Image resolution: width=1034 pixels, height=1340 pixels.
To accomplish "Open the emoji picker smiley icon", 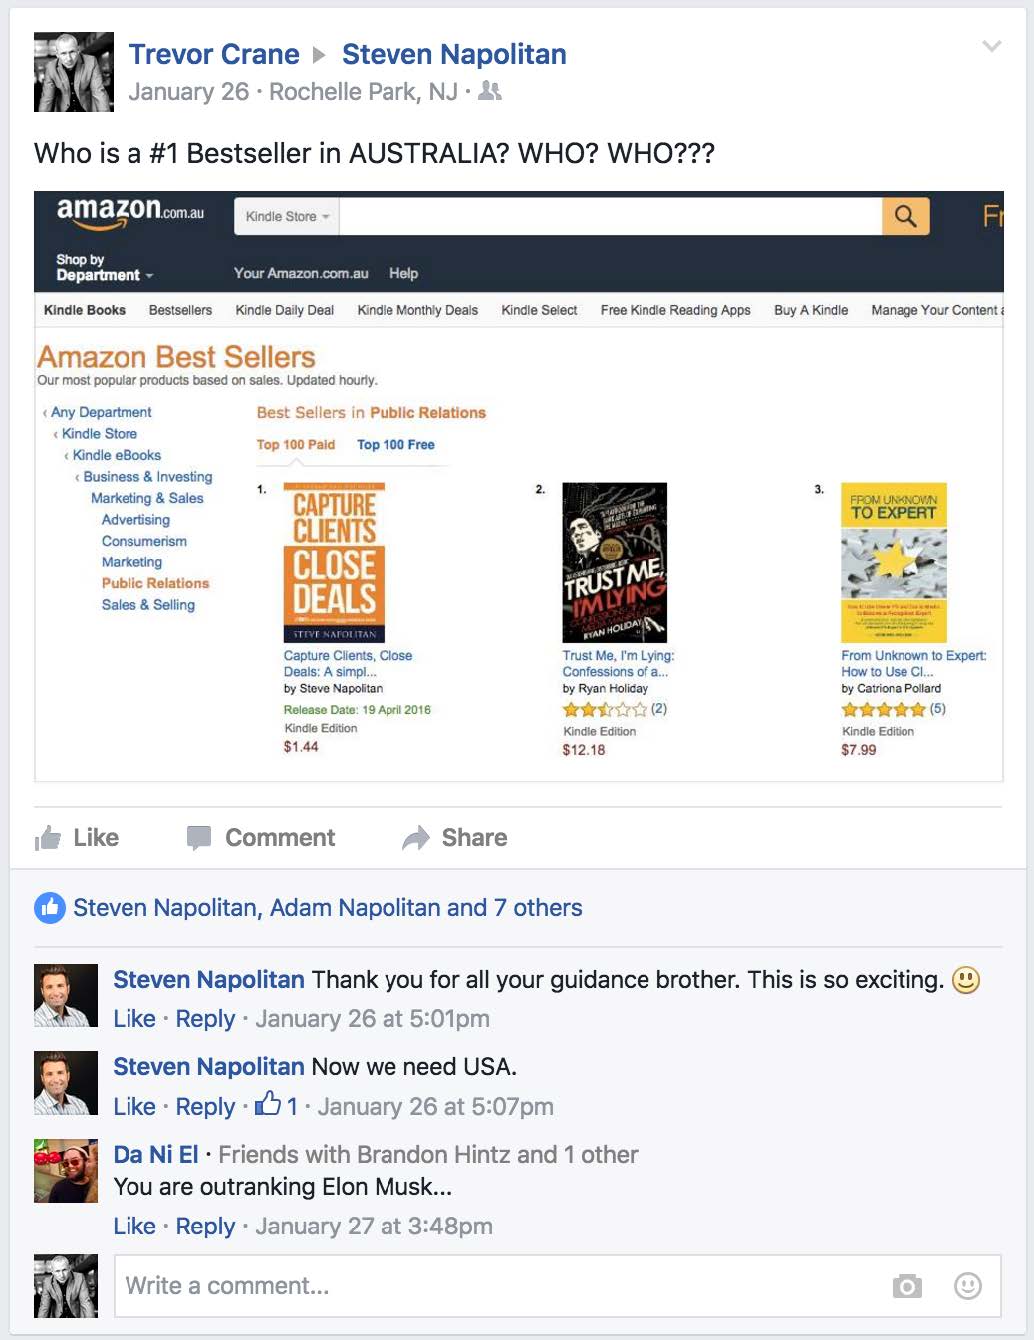I will 968,1286.
